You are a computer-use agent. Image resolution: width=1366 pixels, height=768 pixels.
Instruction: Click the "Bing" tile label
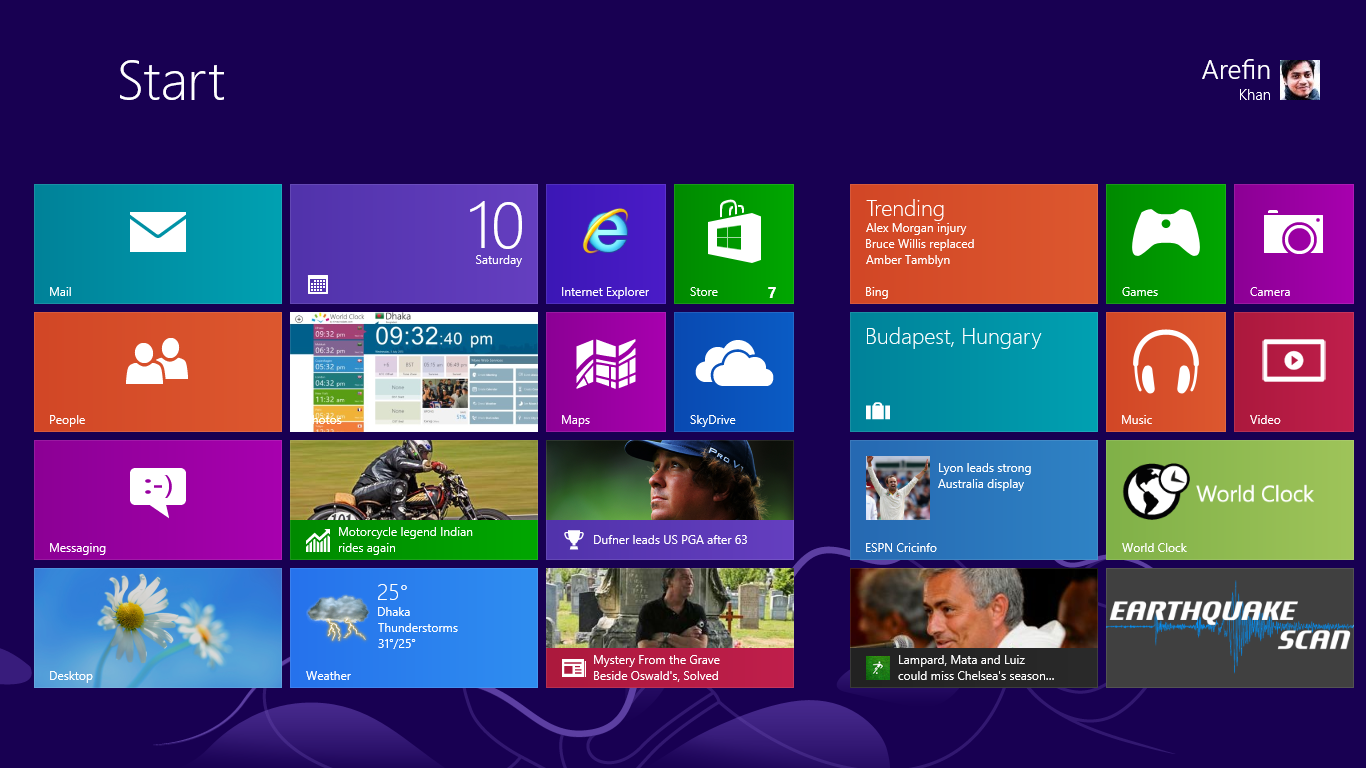click(876, 292)
